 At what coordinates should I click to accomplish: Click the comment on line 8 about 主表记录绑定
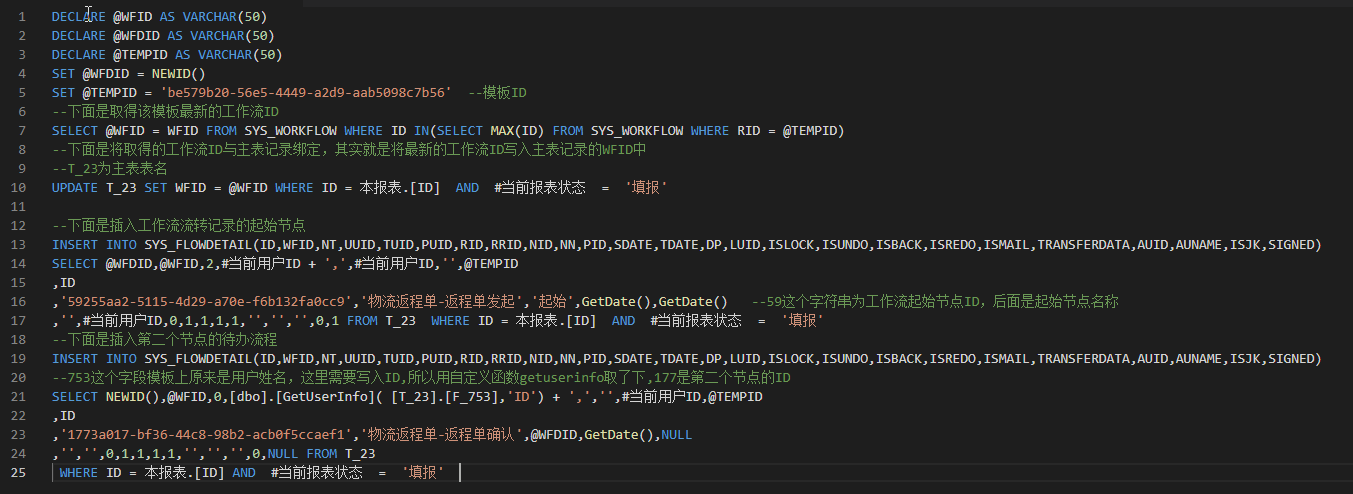349,150
